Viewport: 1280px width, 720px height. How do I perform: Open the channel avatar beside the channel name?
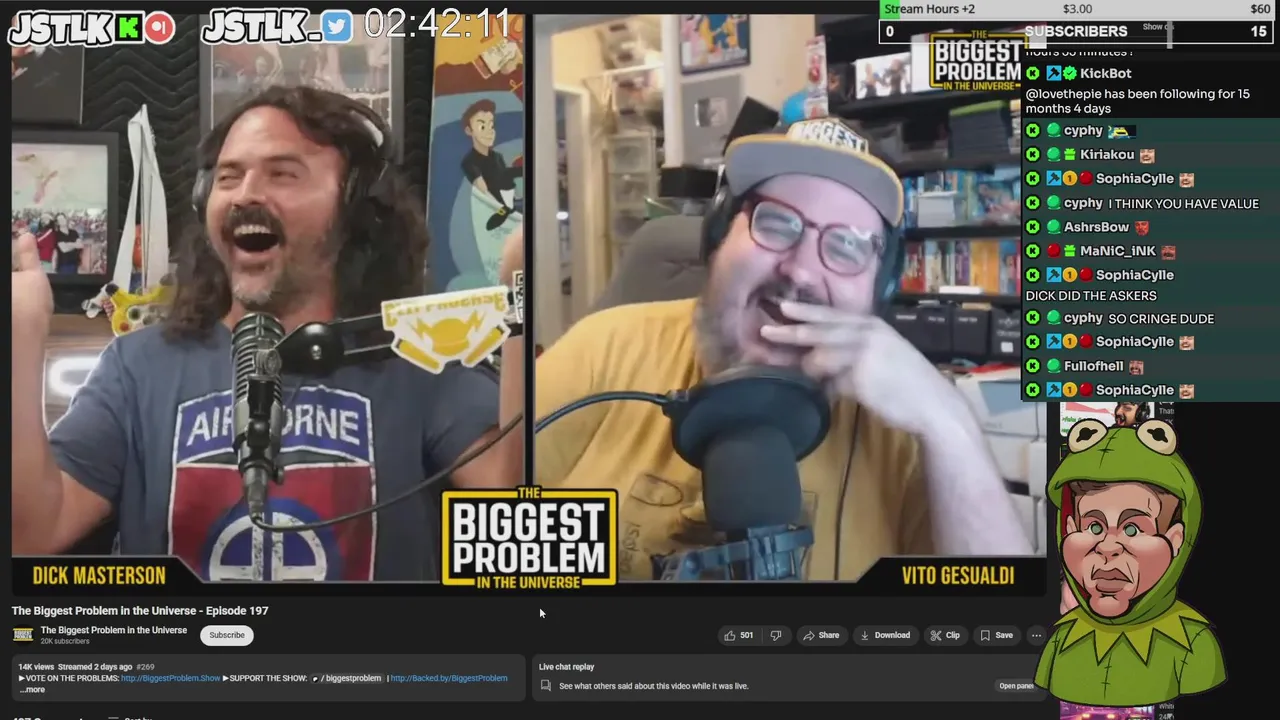click(x=22, y=635)
